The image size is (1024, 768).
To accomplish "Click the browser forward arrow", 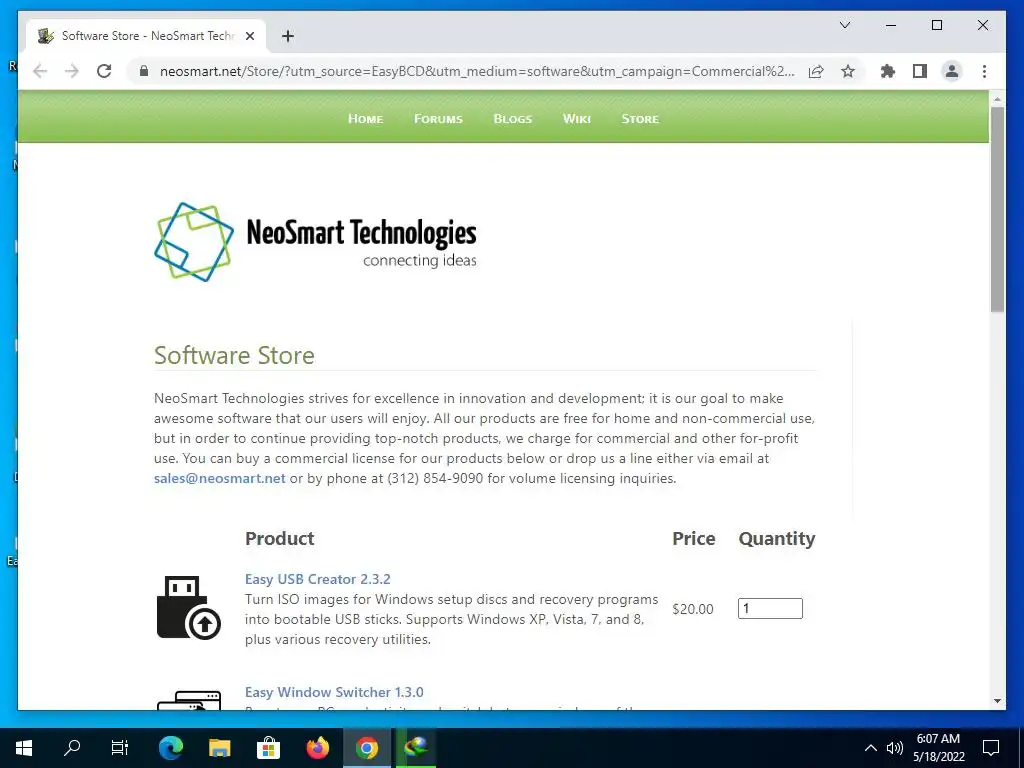I will 72,71.
